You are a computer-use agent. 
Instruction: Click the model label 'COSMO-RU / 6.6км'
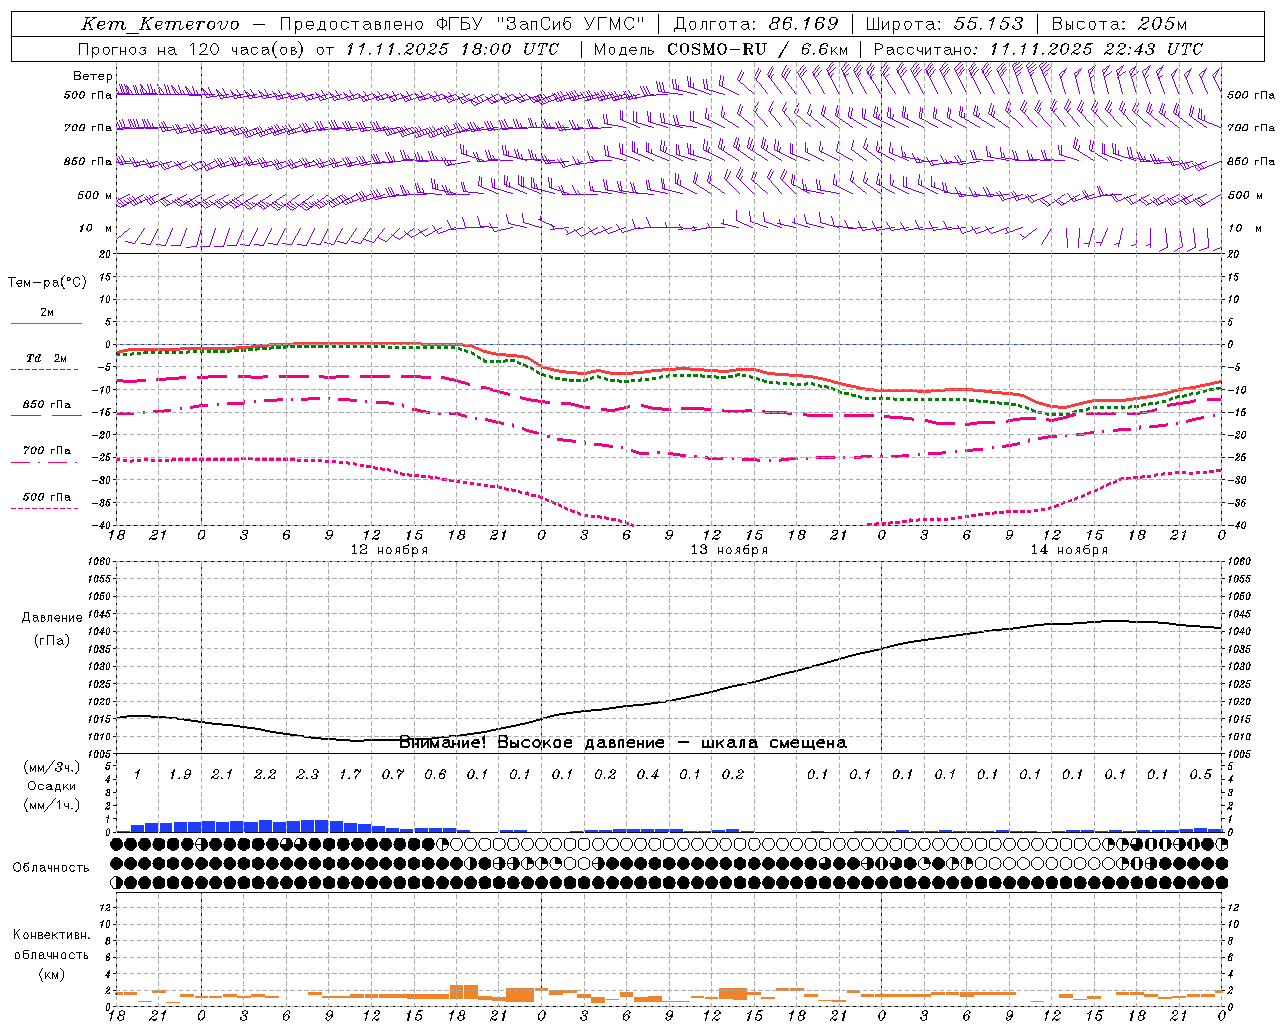(x=757, y=49)
